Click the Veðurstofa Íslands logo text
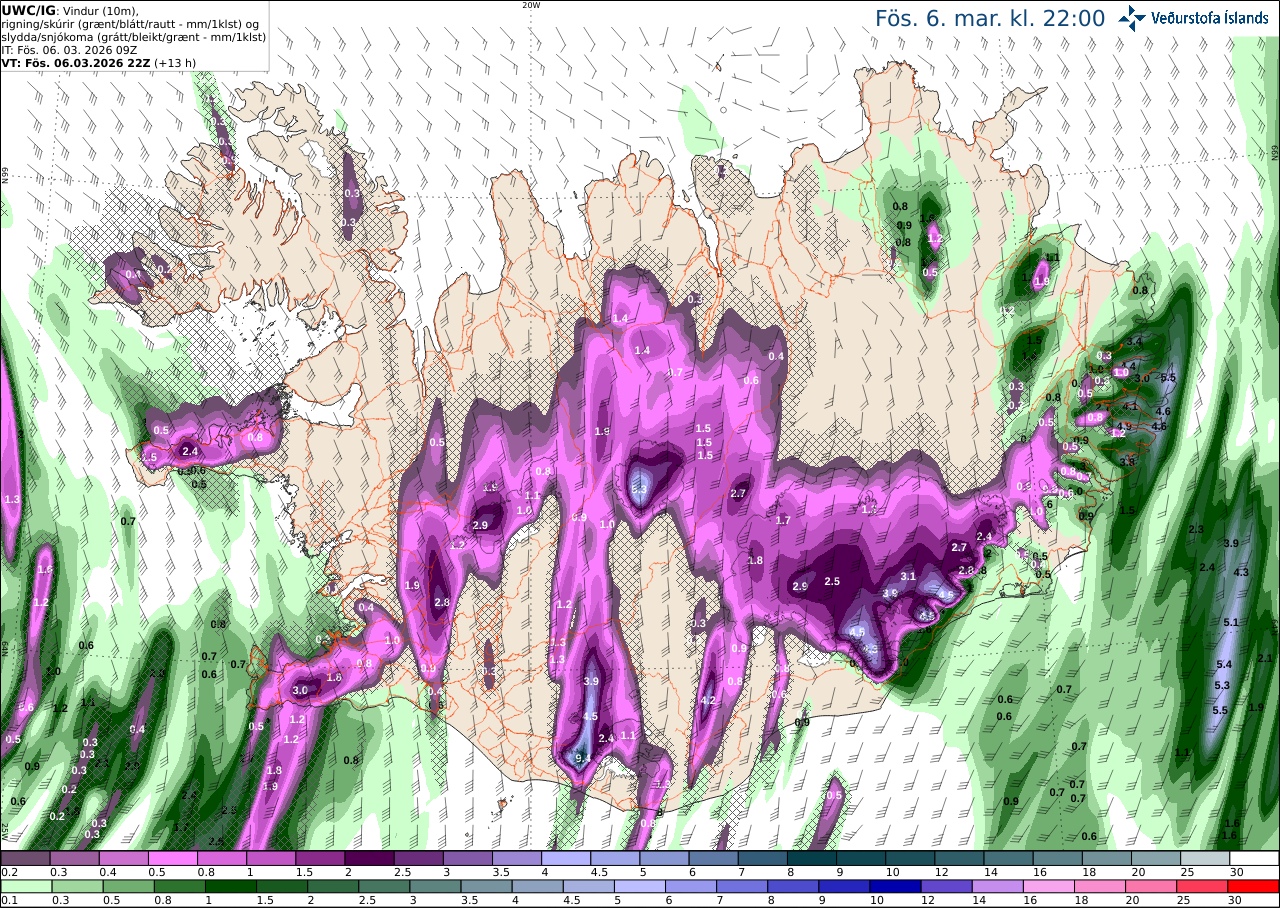Image resolution: width=1280 pixels, height=908 pixels. click(x=1210, y=19)
